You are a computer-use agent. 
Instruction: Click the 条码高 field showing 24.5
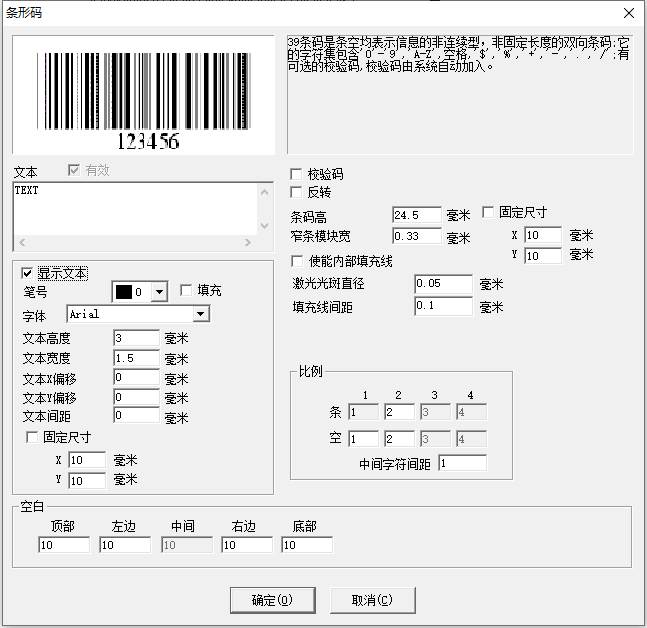(417, 215)
